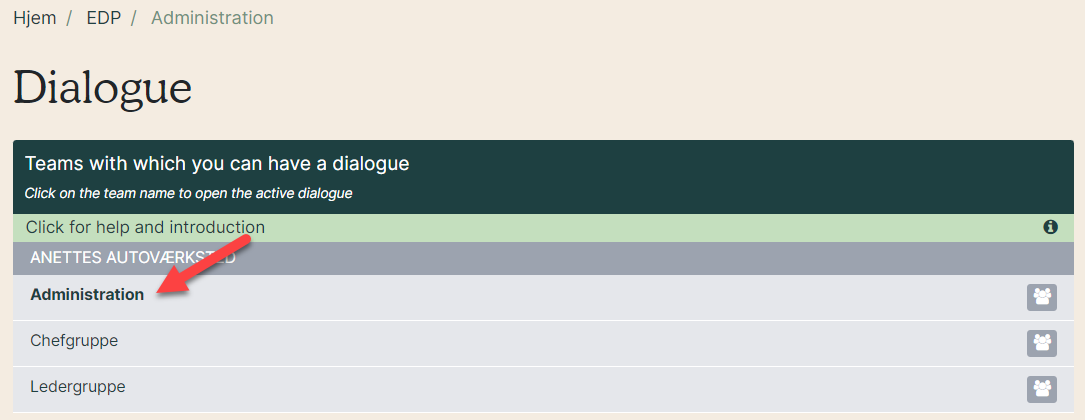Screen dimensions: 1085x420
Task: Click the slash separator after EDP
Action: tap(134, 18)
